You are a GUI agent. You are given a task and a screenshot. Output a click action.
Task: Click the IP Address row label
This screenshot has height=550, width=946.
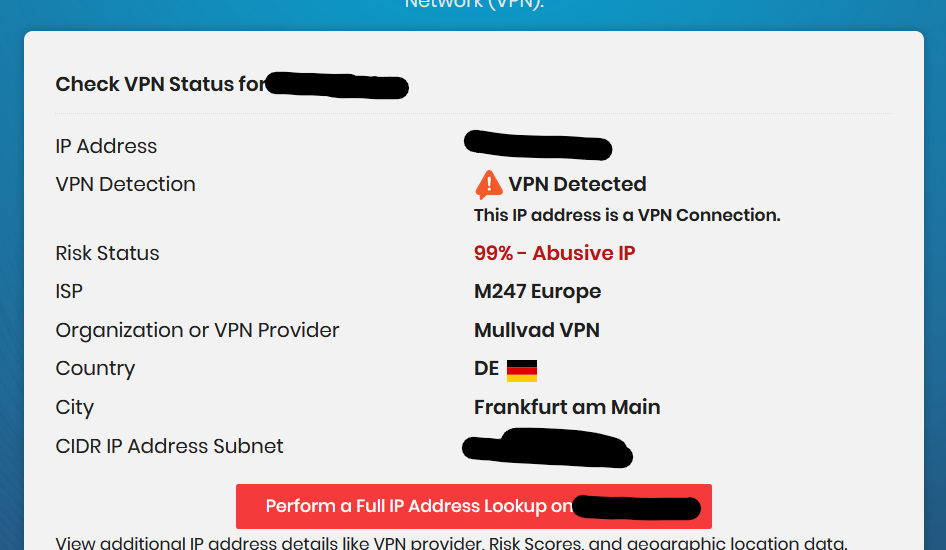(106, 146)
